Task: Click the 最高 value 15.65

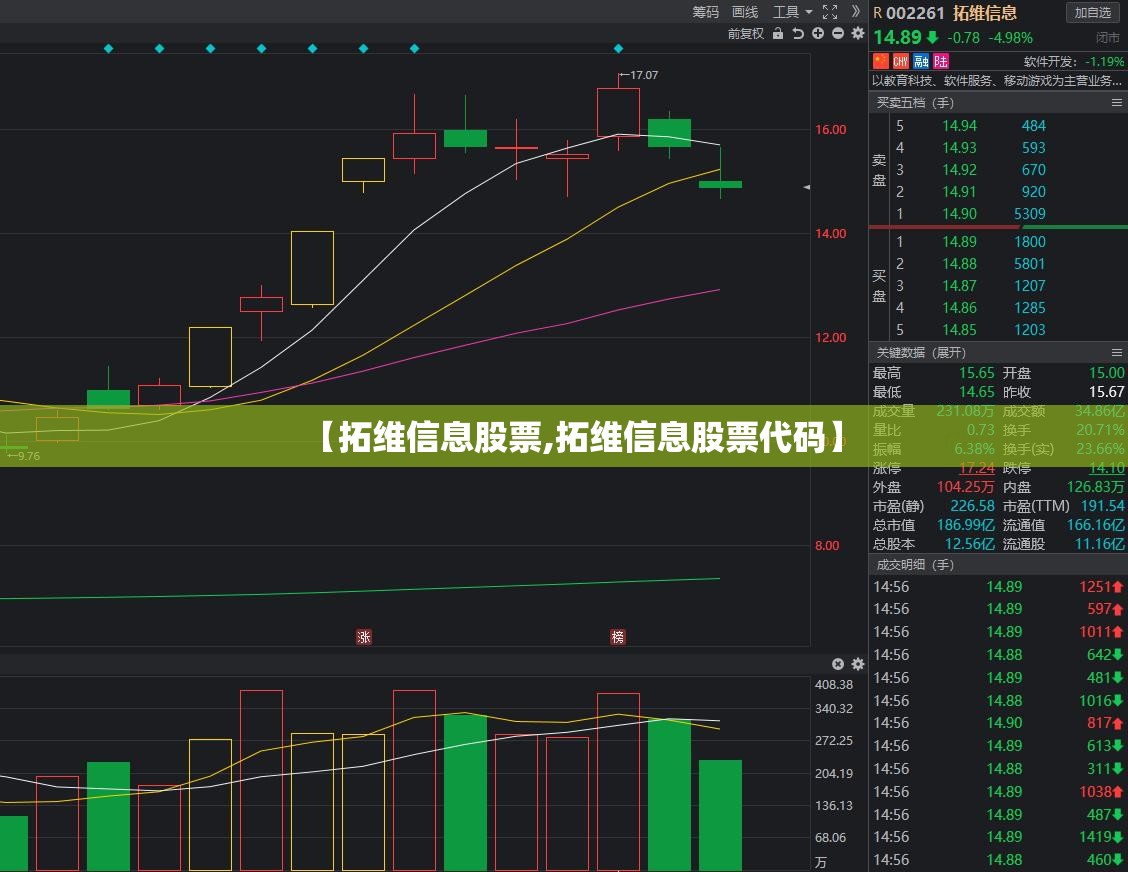Action: (976, 373)
